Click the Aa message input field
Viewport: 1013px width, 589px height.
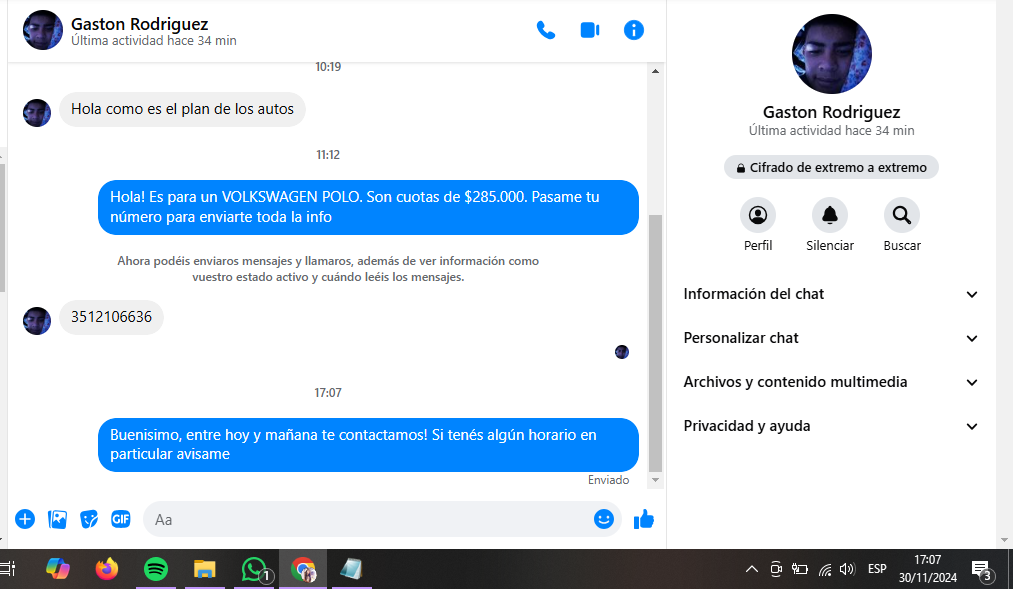[x=370, y=519]
